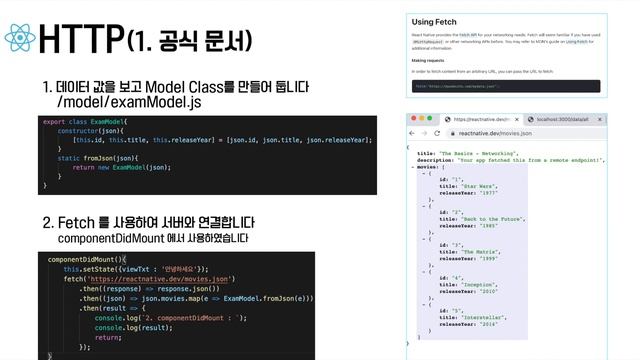Click the json.movies.map code line

pyautogui.click(x=196, y=299)
